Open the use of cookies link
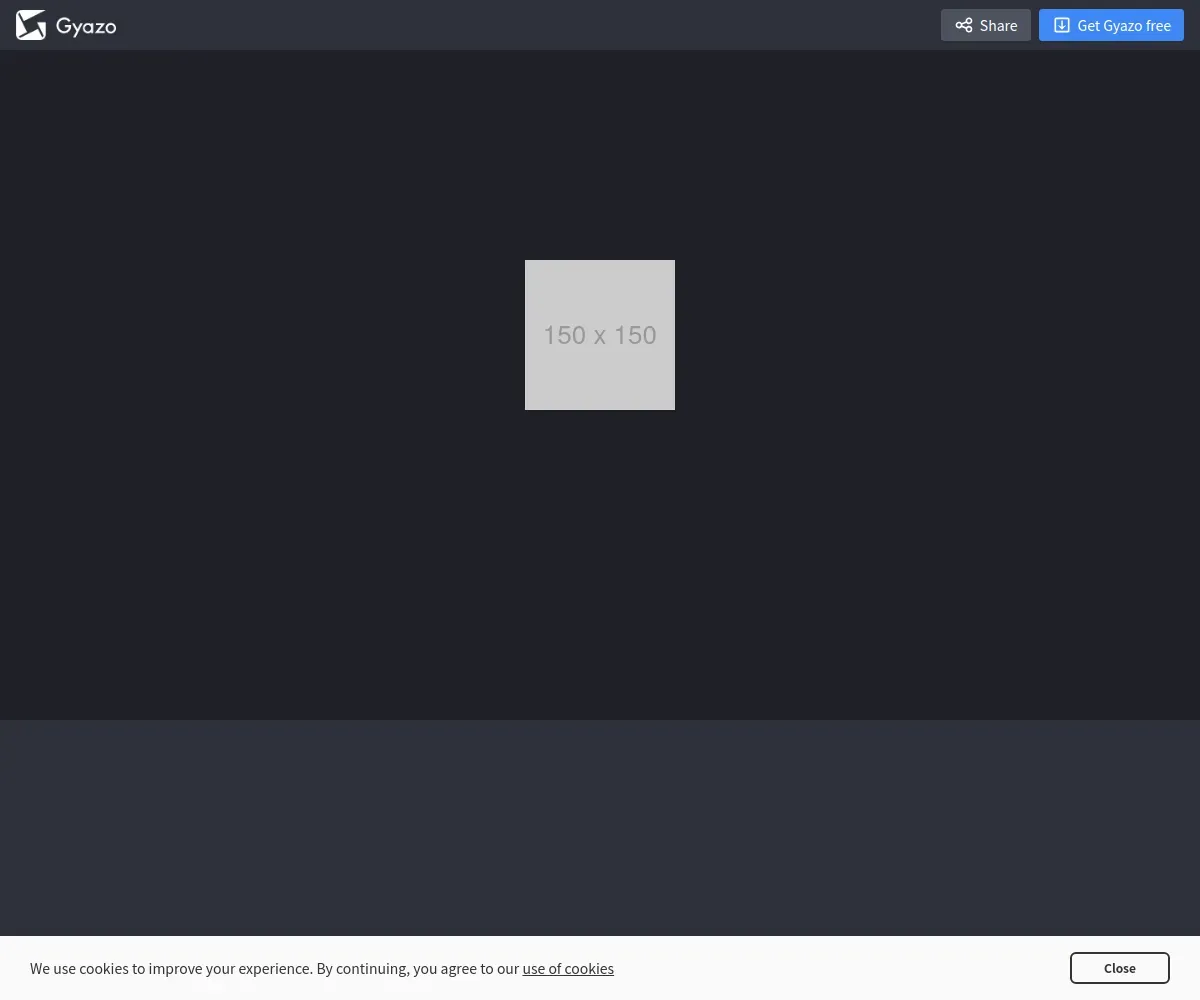This screenshot has width=1200, height=1000. [568, 968]
